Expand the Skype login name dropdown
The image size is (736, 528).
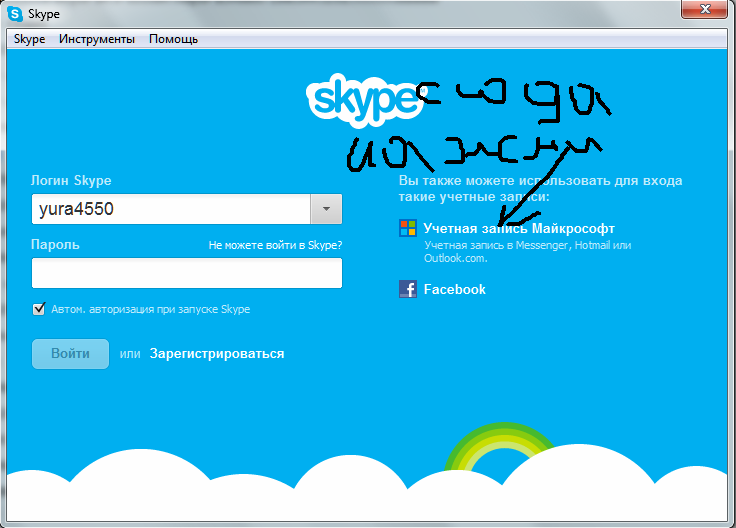[x=326, y=209]
